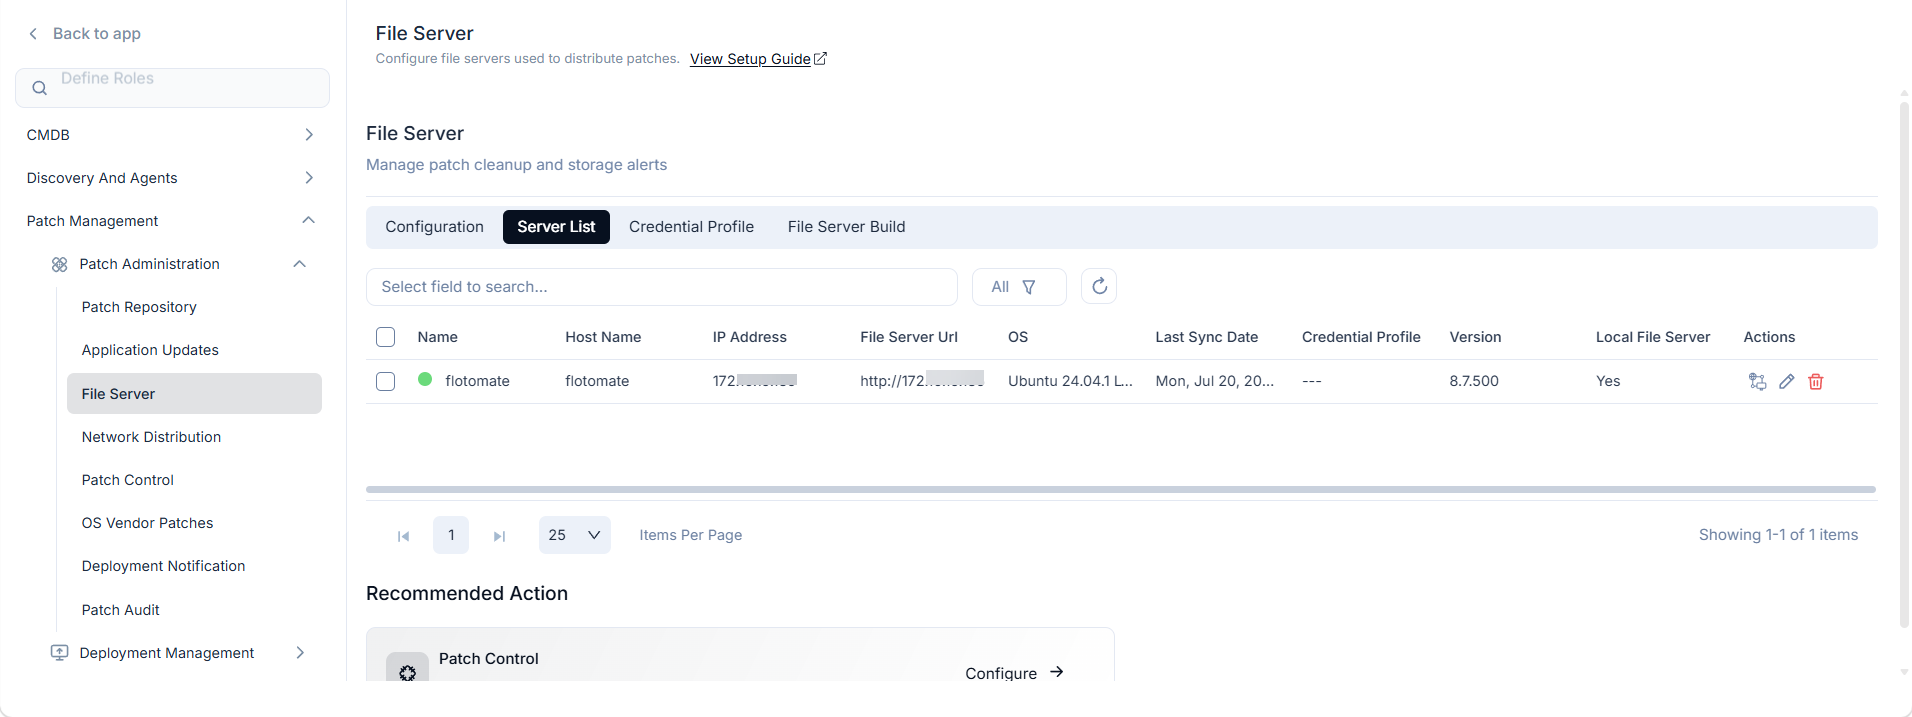
Task: Click the Patch Administration flower icon
Action: click(60, 264)
